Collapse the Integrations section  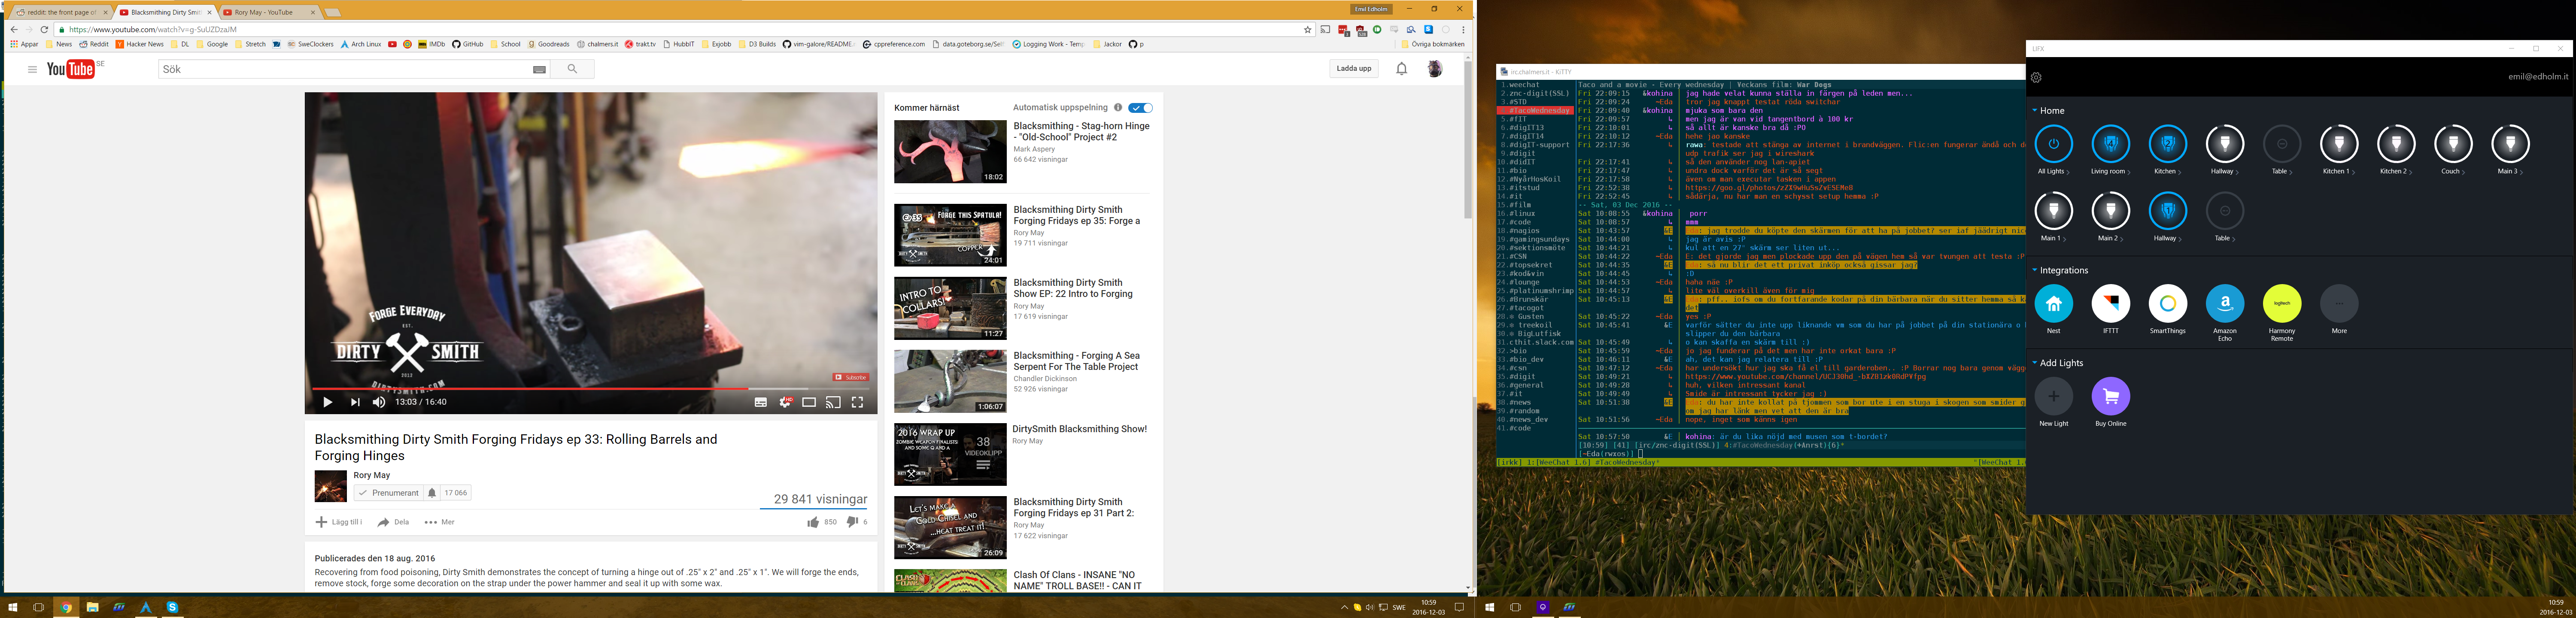click(2034, 270)
